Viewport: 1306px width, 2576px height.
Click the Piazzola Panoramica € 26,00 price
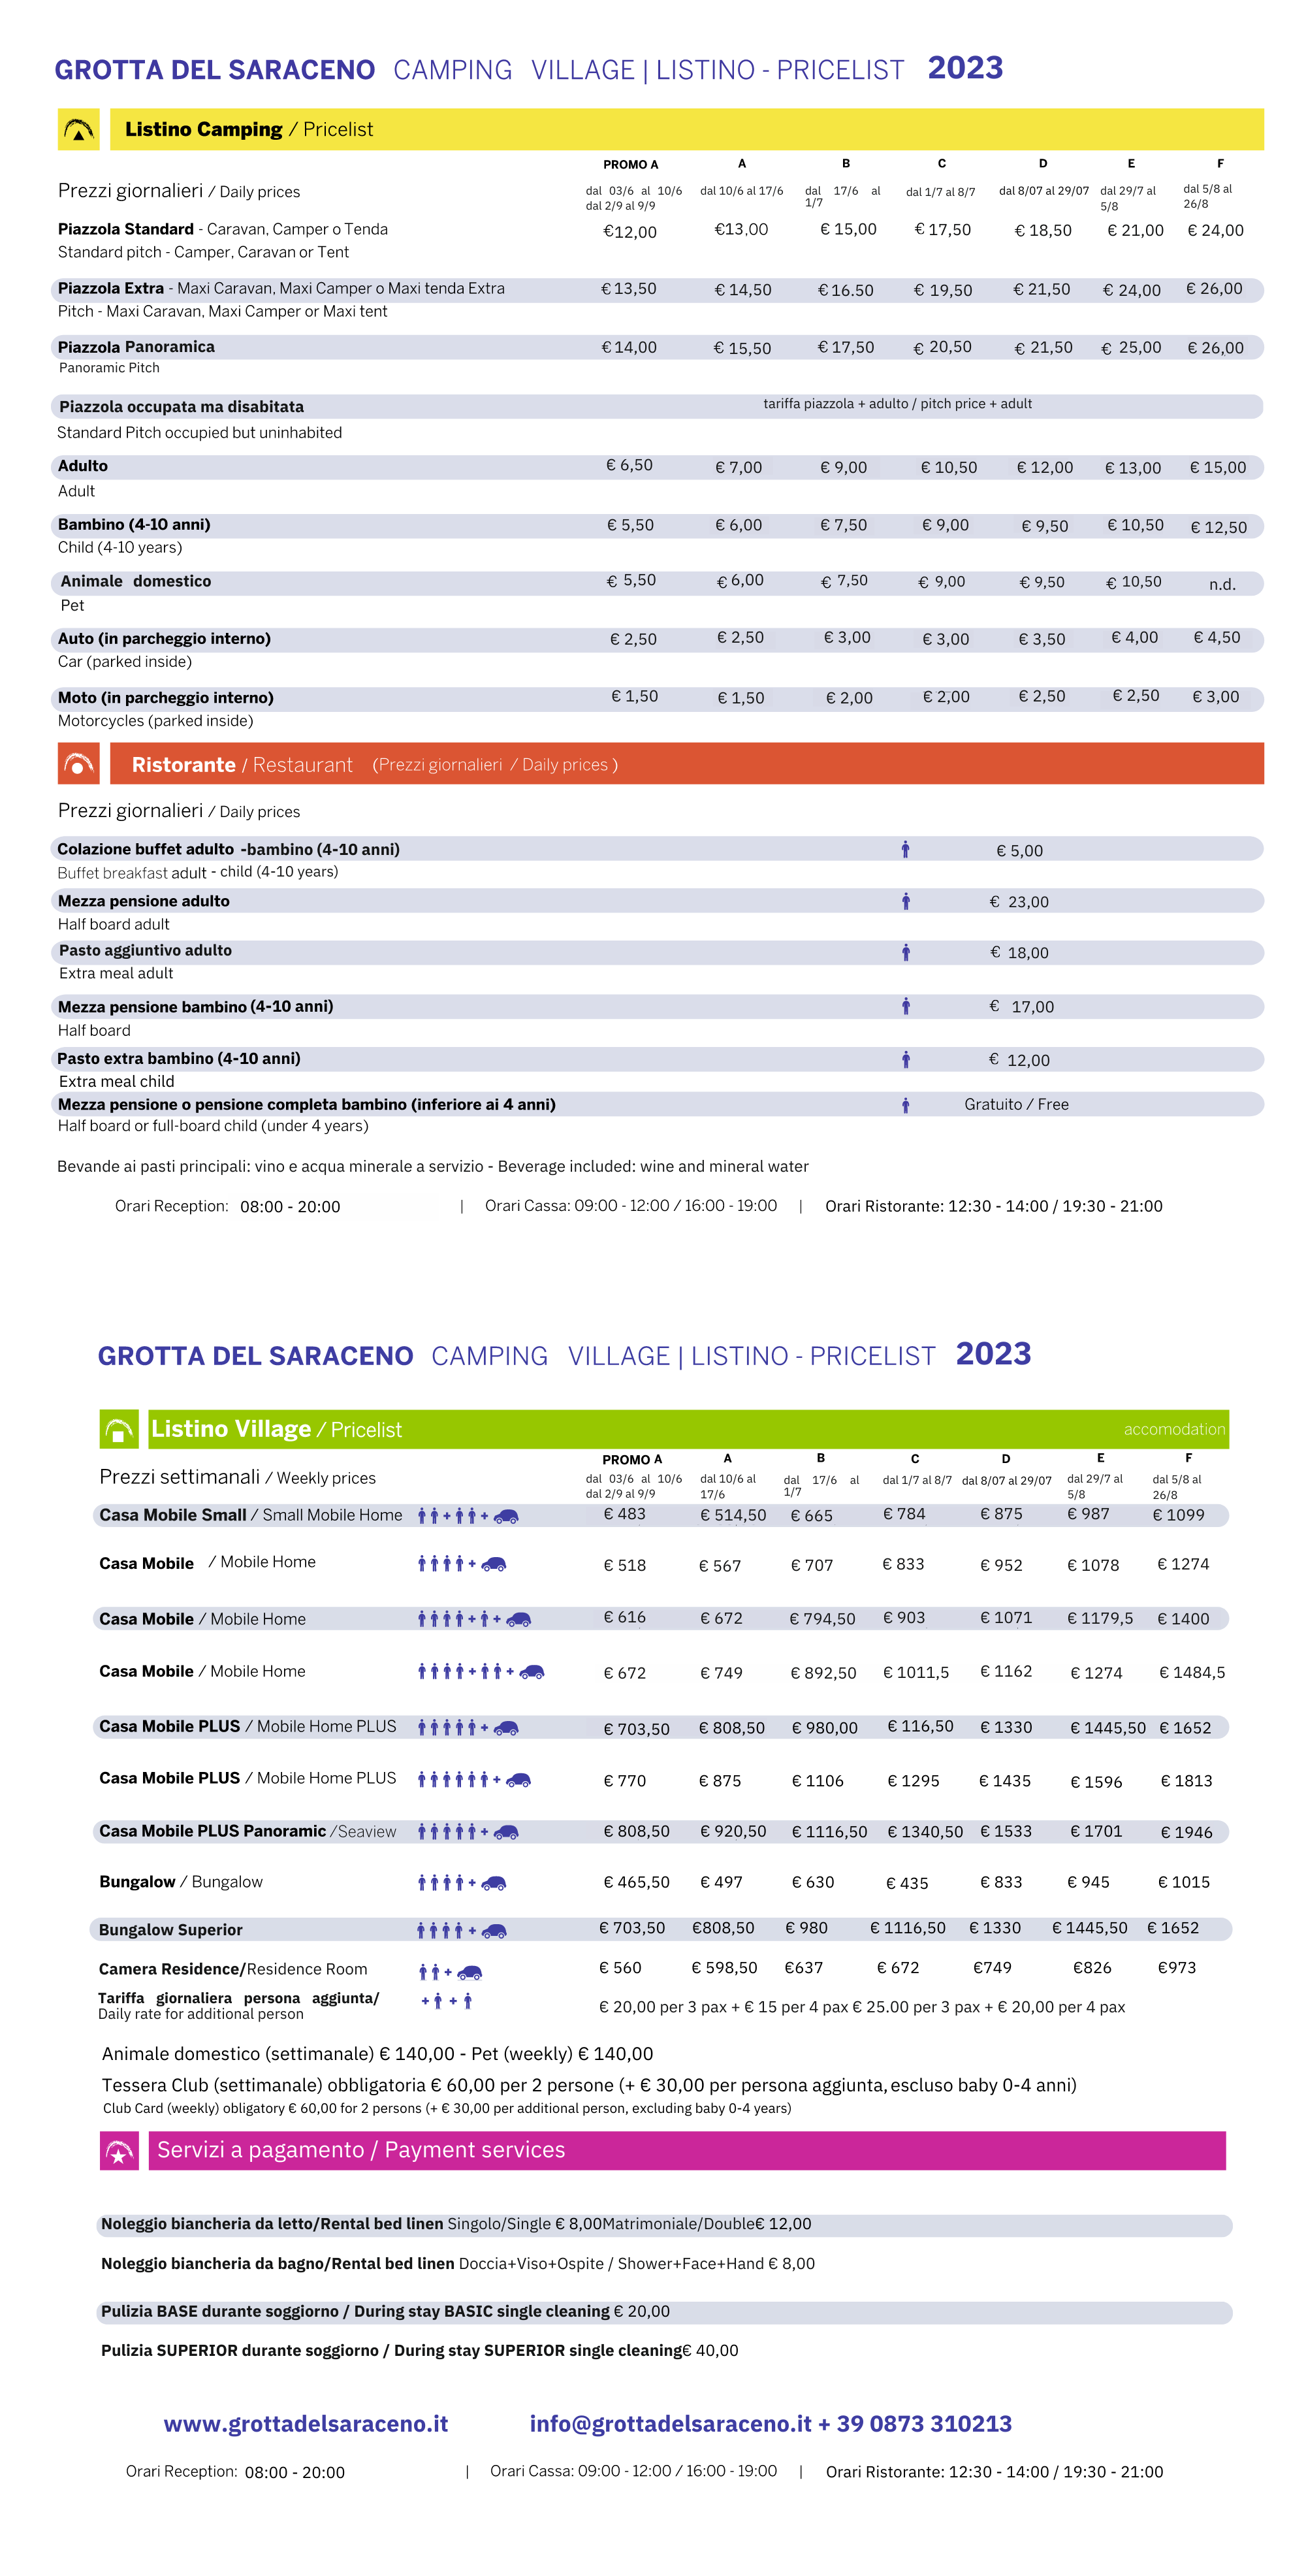[x=1215, y=348]
